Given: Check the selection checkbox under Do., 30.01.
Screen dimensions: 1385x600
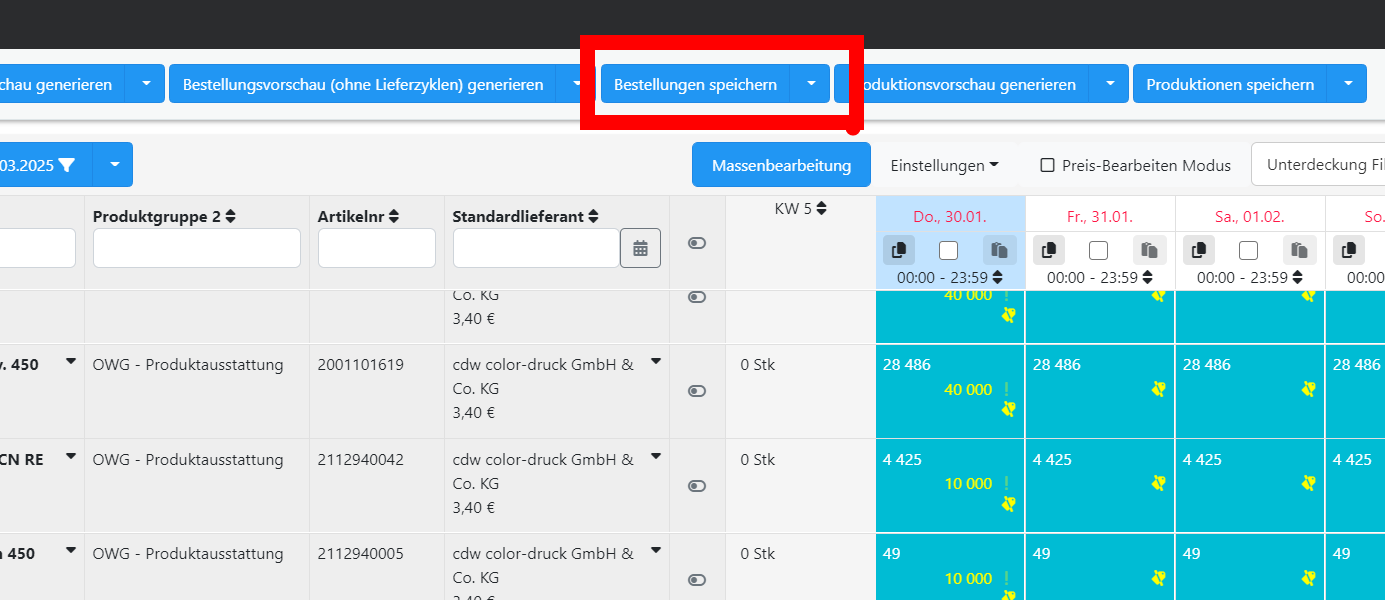Looking at the screenshot, I should (948, 250).
